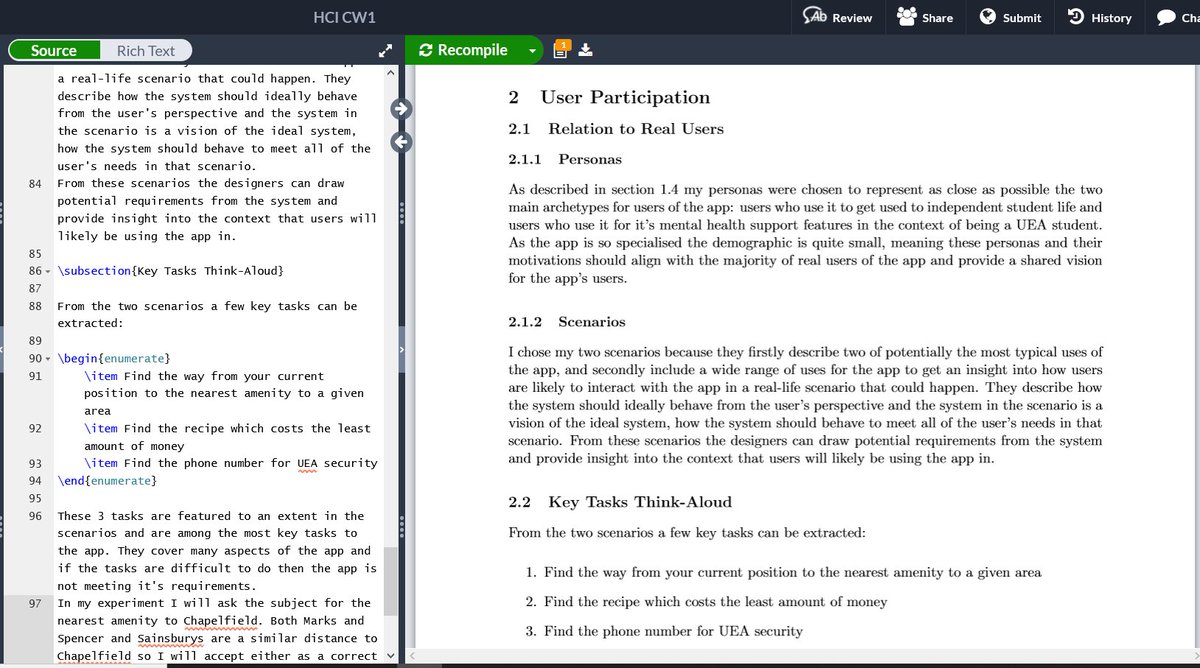Open the Share project dialog
The width and height of the screenshot is (1200, 668).
click(x=925, y=17)
